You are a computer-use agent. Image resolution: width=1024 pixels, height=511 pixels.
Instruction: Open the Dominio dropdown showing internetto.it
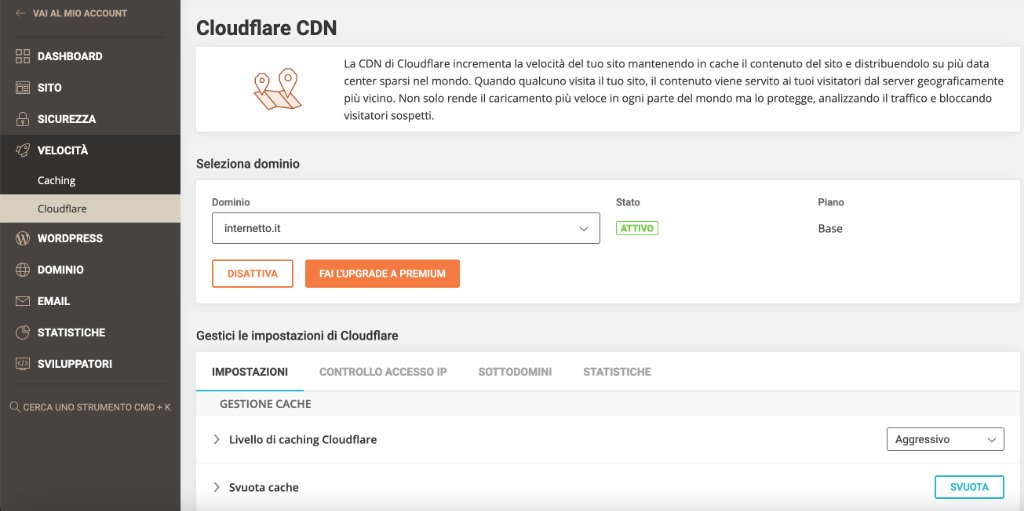[406, 228]
